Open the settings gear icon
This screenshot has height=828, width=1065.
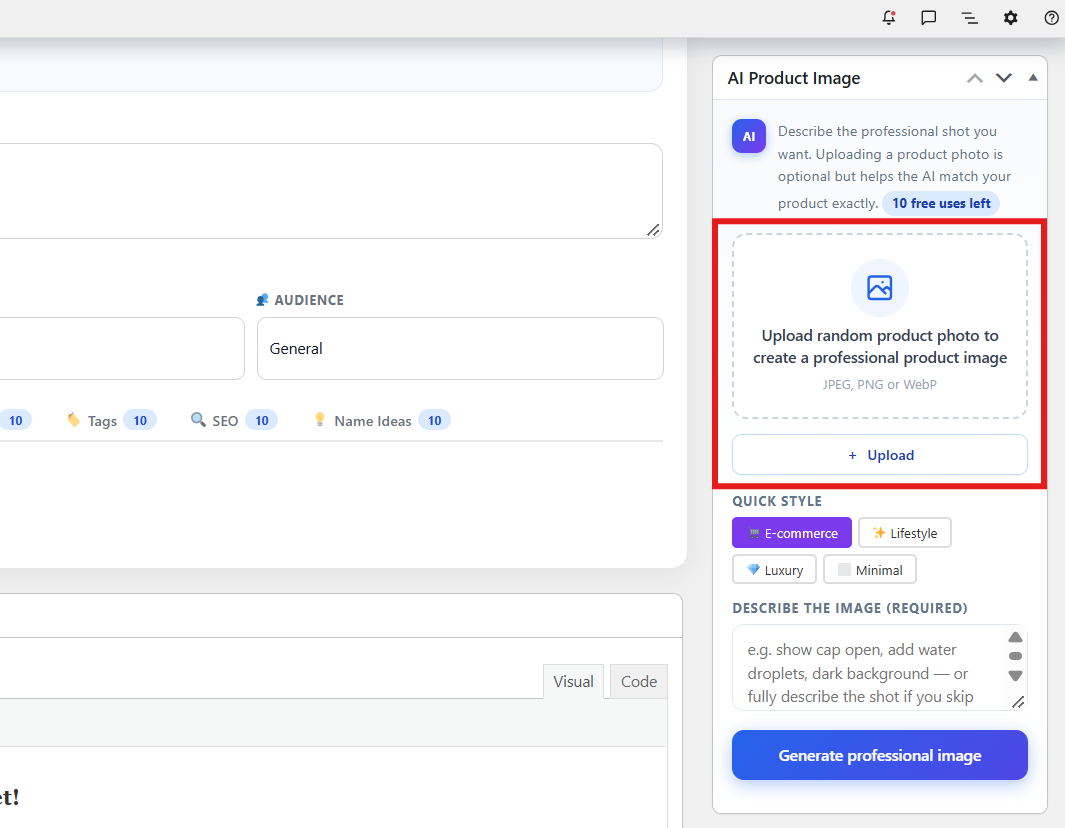pos(1011,18)
